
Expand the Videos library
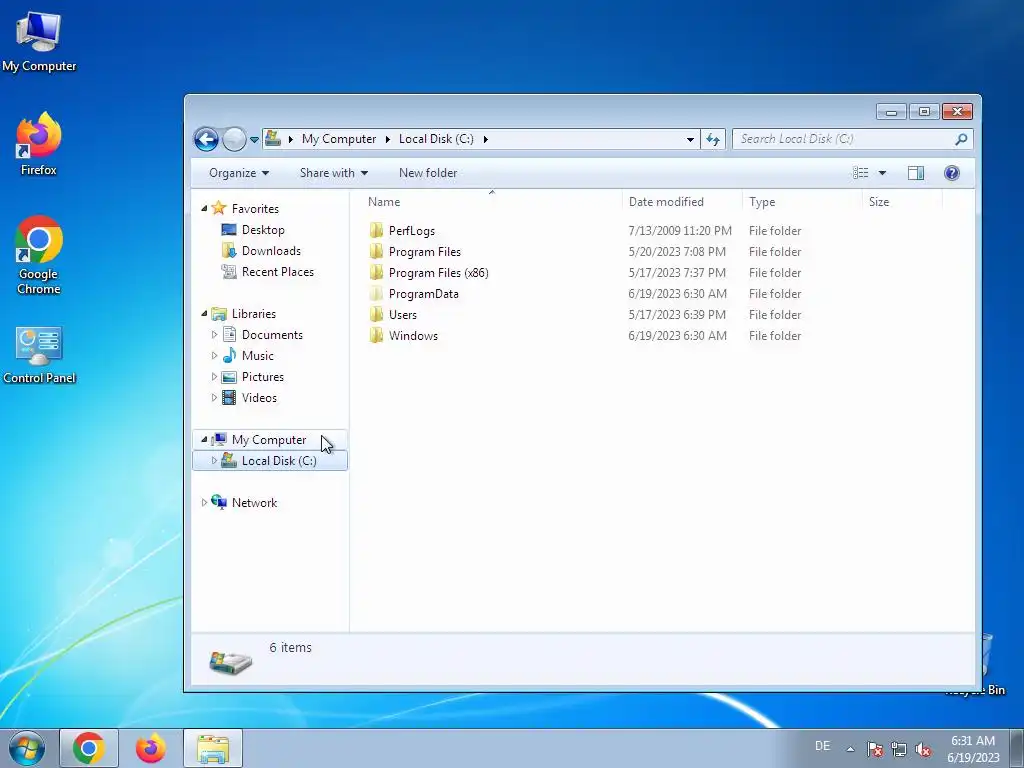[214, 397]
